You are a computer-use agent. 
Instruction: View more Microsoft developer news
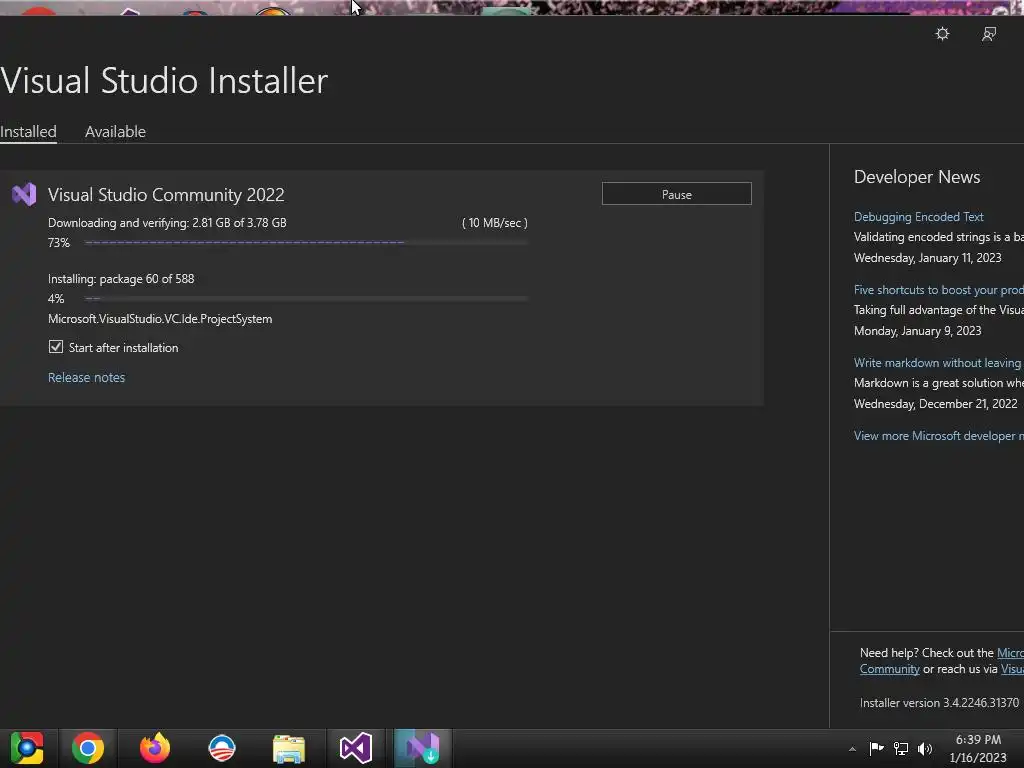[x=938, y=436]
